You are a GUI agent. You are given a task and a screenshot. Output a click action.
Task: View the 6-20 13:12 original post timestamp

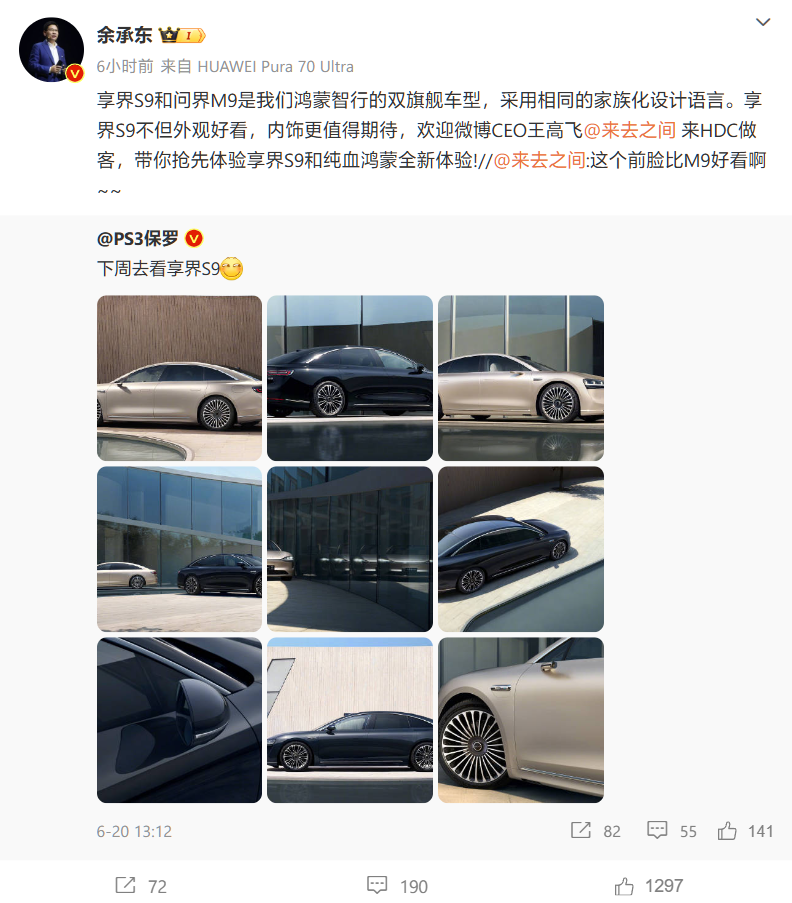(x=134, y=831)
